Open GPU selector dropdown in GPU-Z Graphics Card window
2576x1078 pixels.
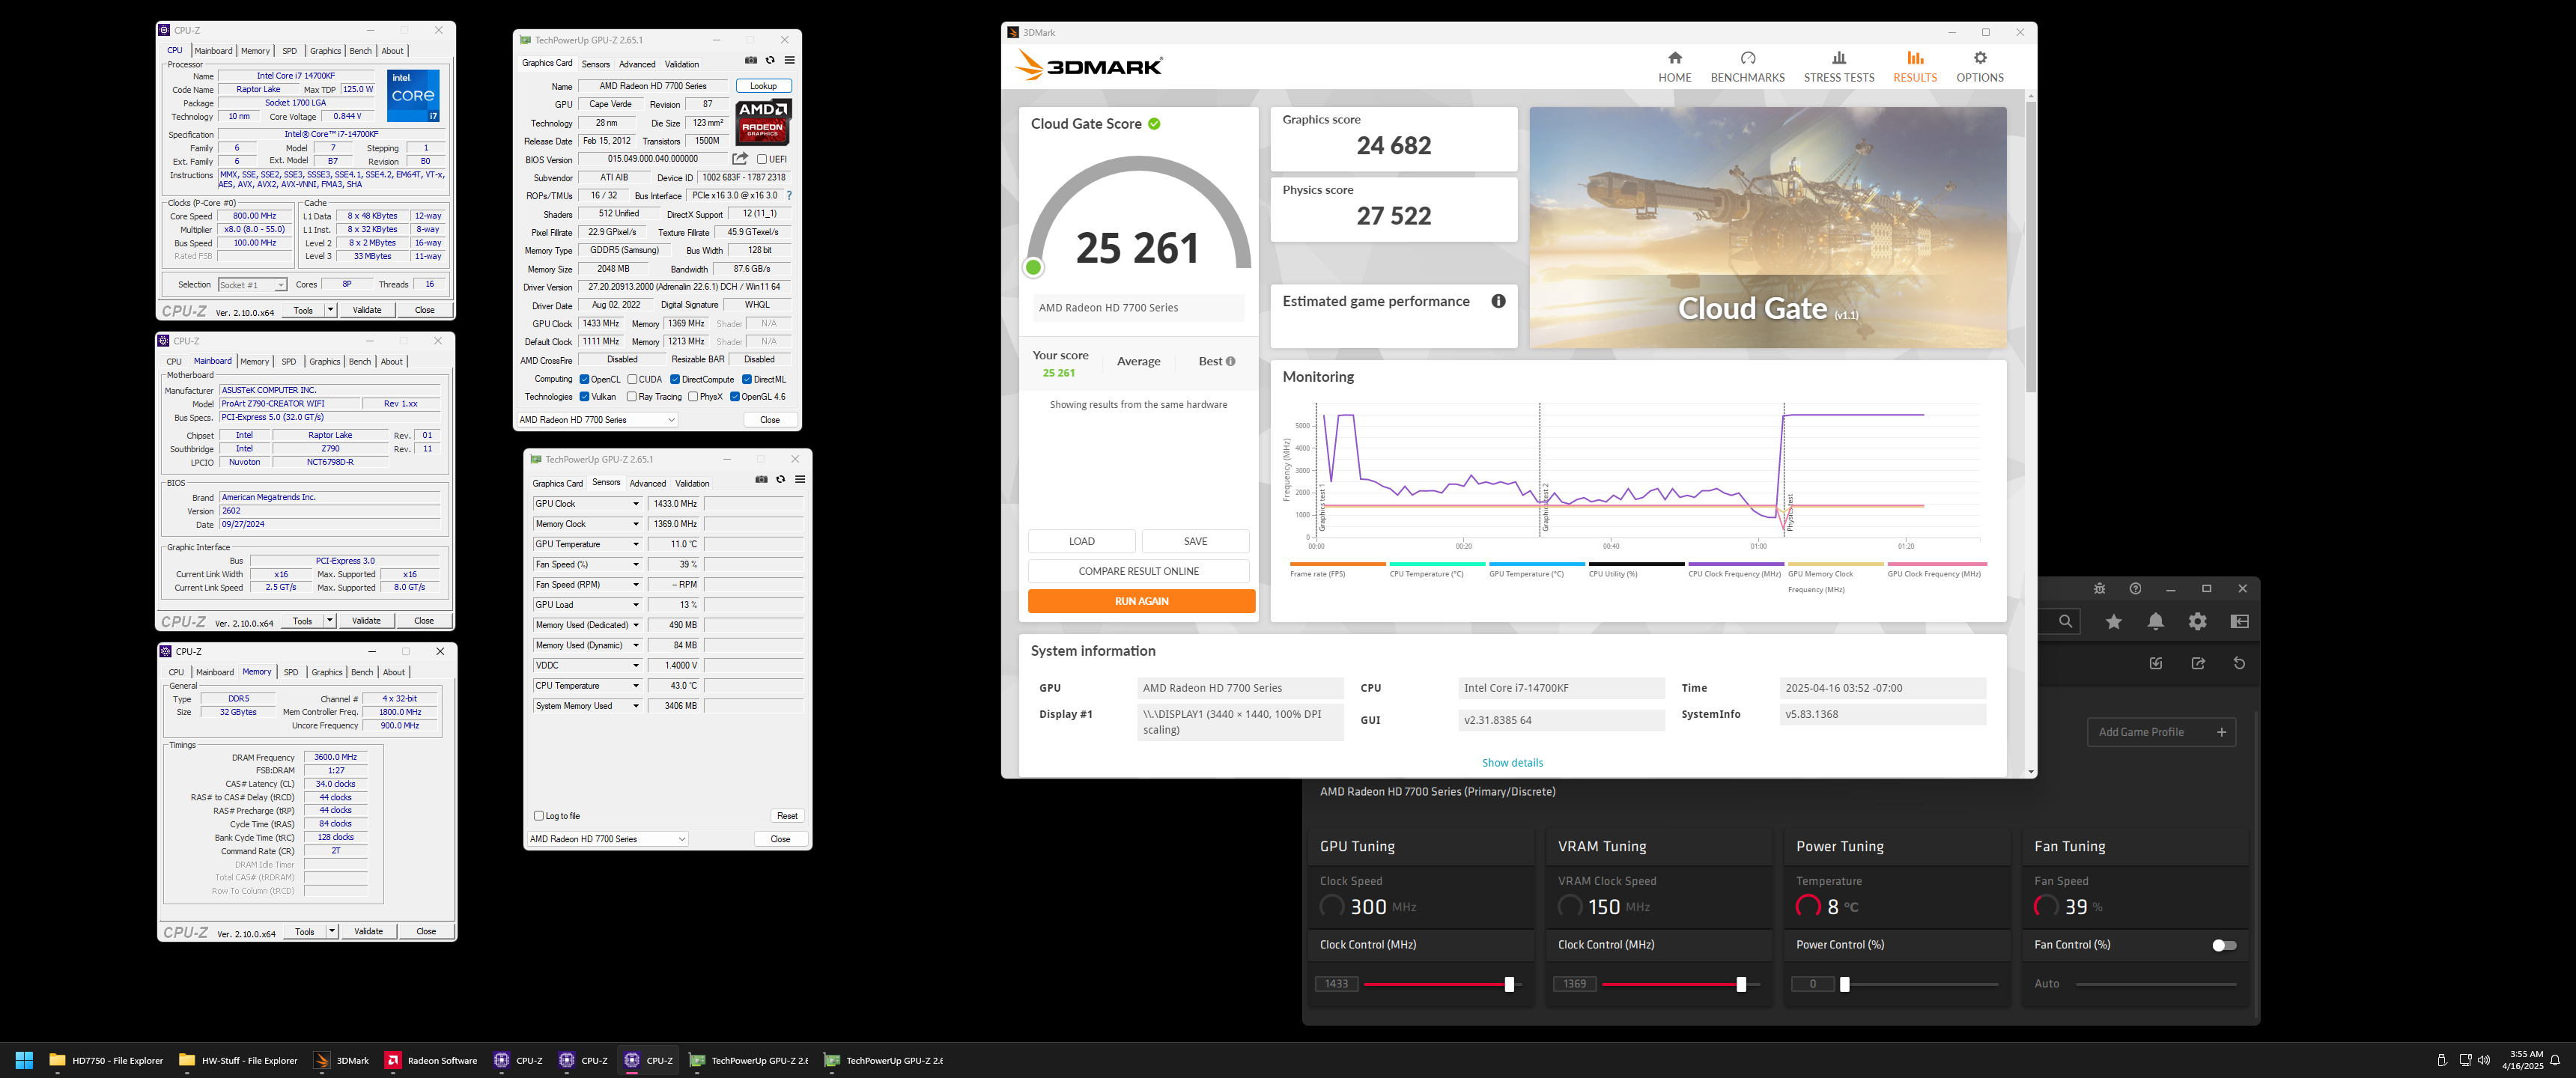click(597, 420)
